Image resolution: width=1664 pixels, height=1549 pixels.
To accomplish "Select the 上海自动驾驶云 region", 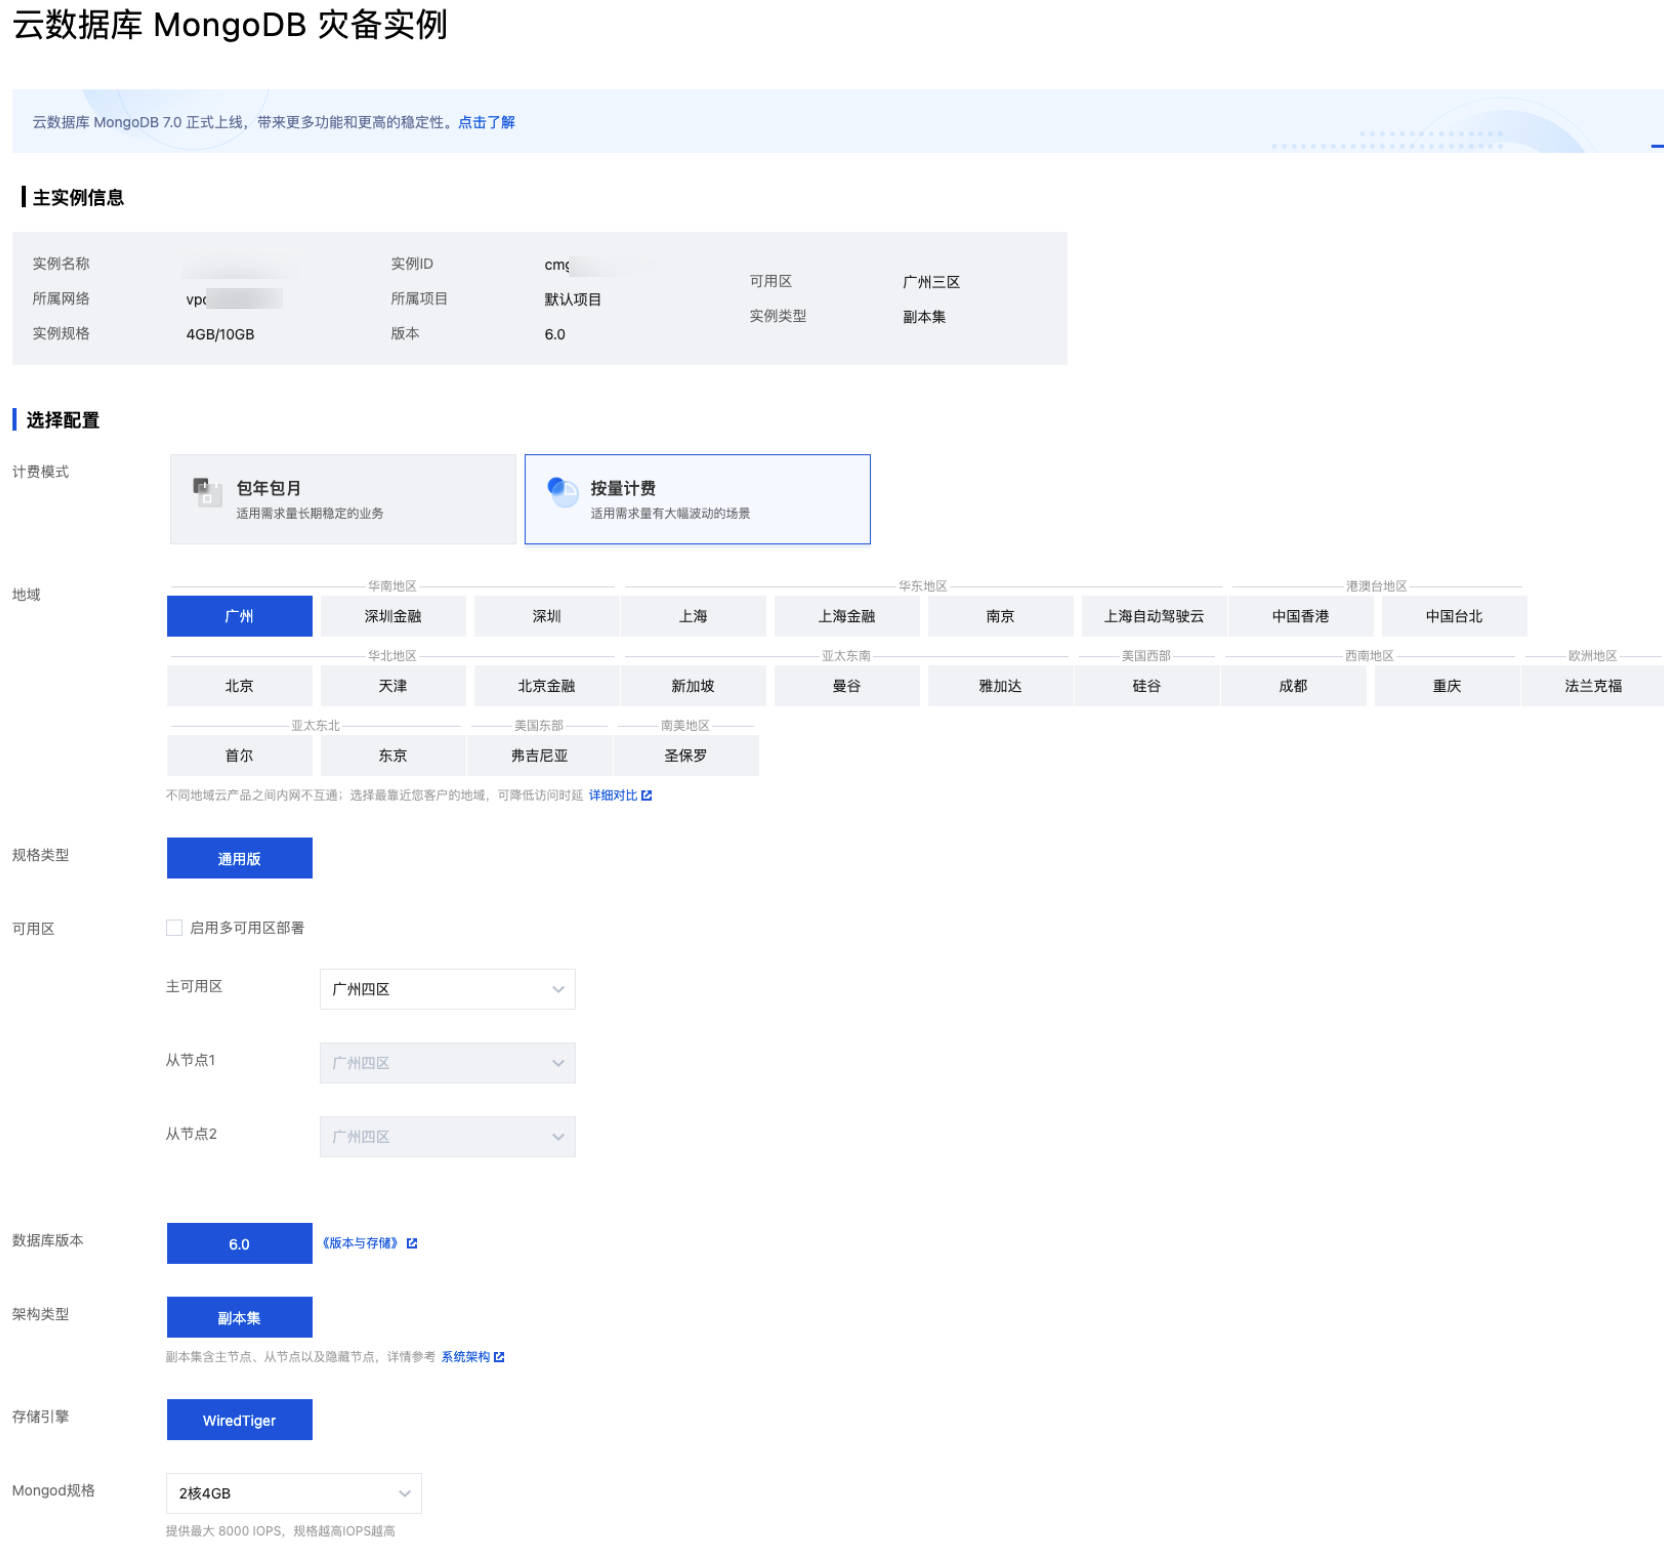I will [1154, 616].
